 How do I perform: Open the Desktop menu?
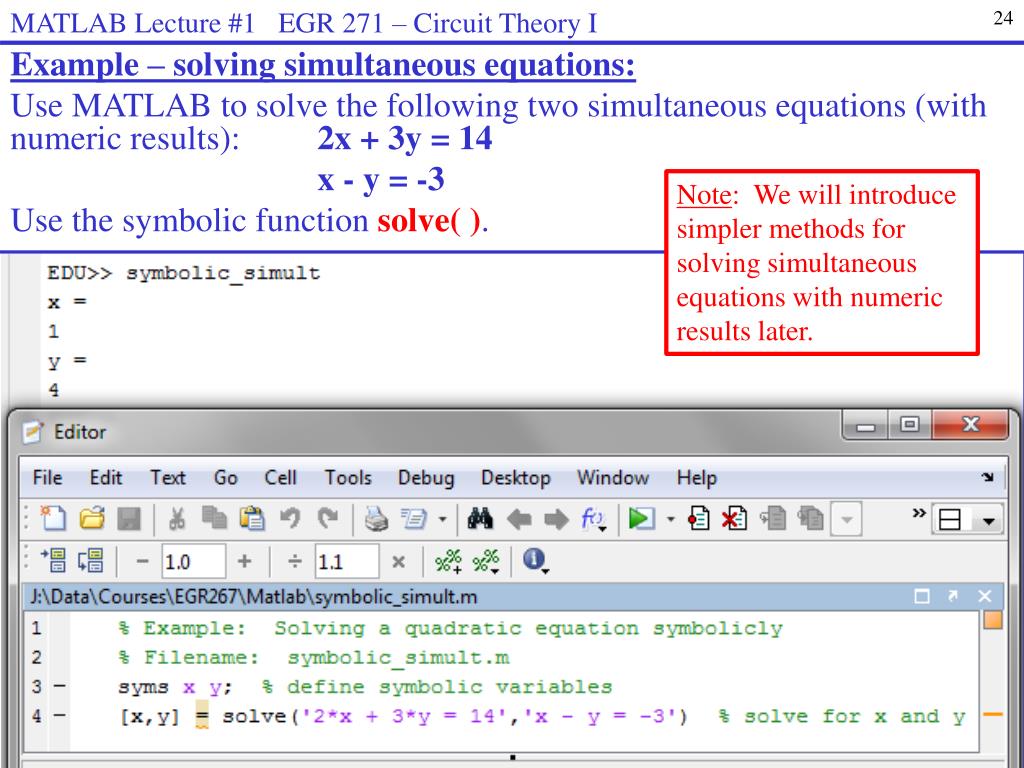[x=515, y=477]
